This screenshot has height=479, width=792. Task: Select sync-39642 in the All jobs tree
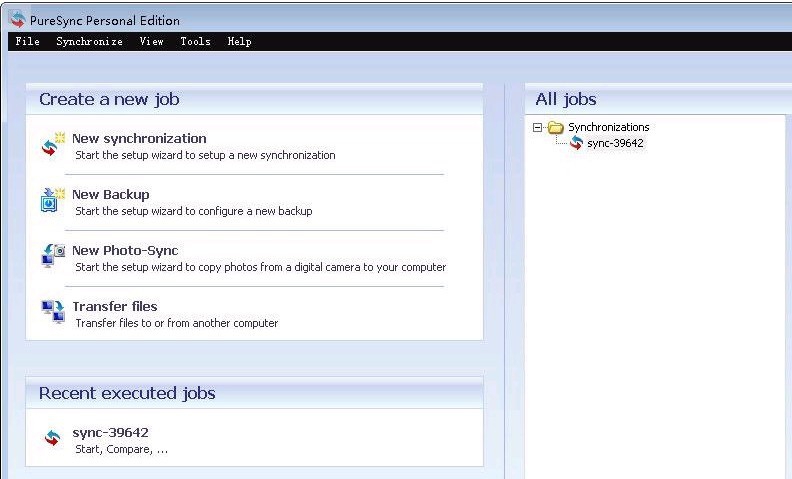(615, 143)
